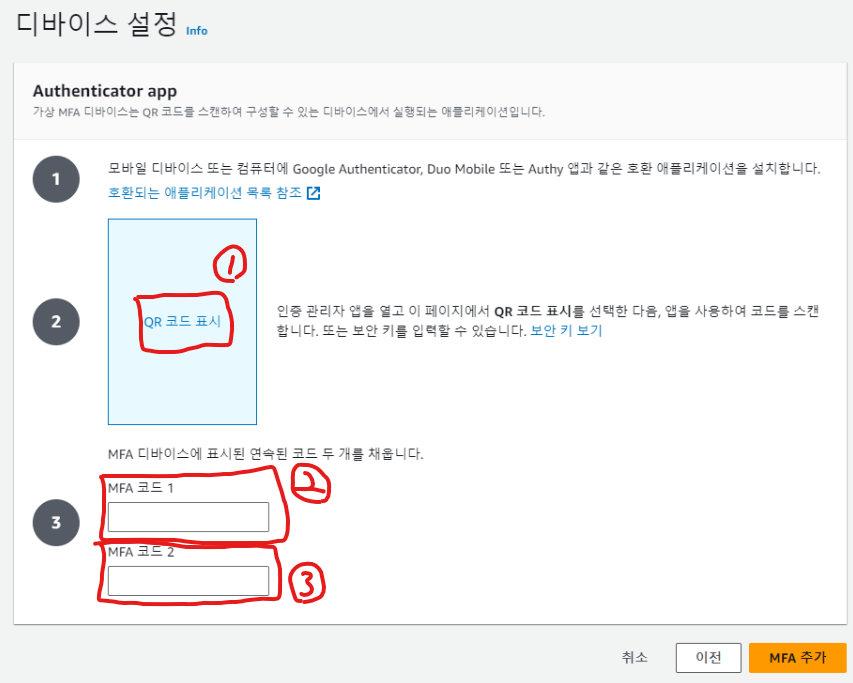Go back with the 이전 button
Screen dimensions: 853x683
point(708,657)
